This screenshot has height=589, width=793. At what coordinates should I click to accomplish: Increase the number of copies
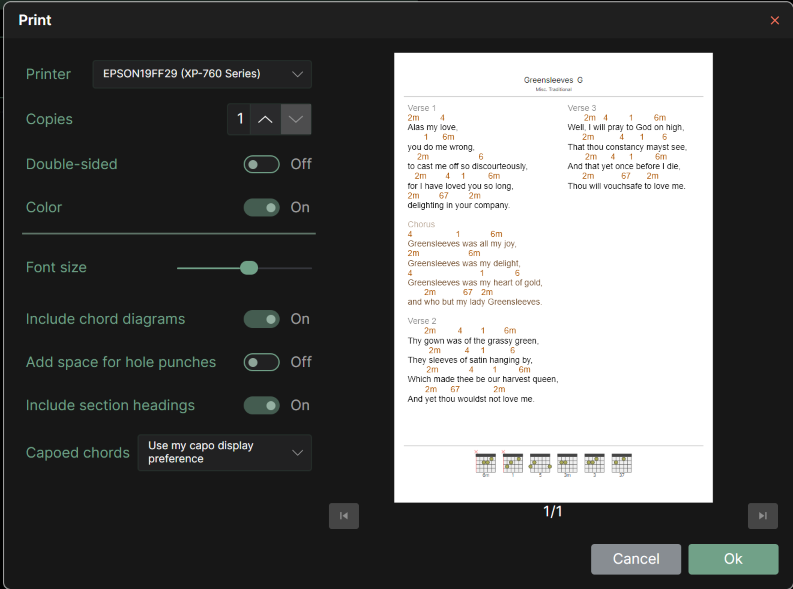(265, 119)
